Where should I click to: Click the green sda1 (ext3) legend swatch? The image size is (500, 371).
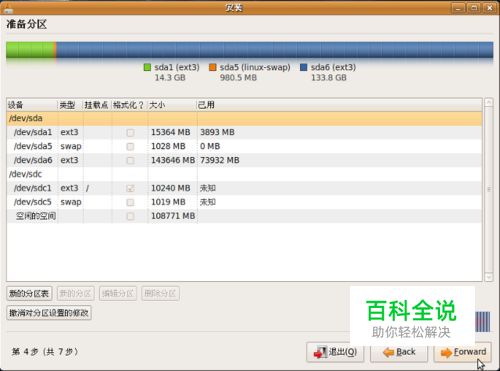click(x=147, y=67)
